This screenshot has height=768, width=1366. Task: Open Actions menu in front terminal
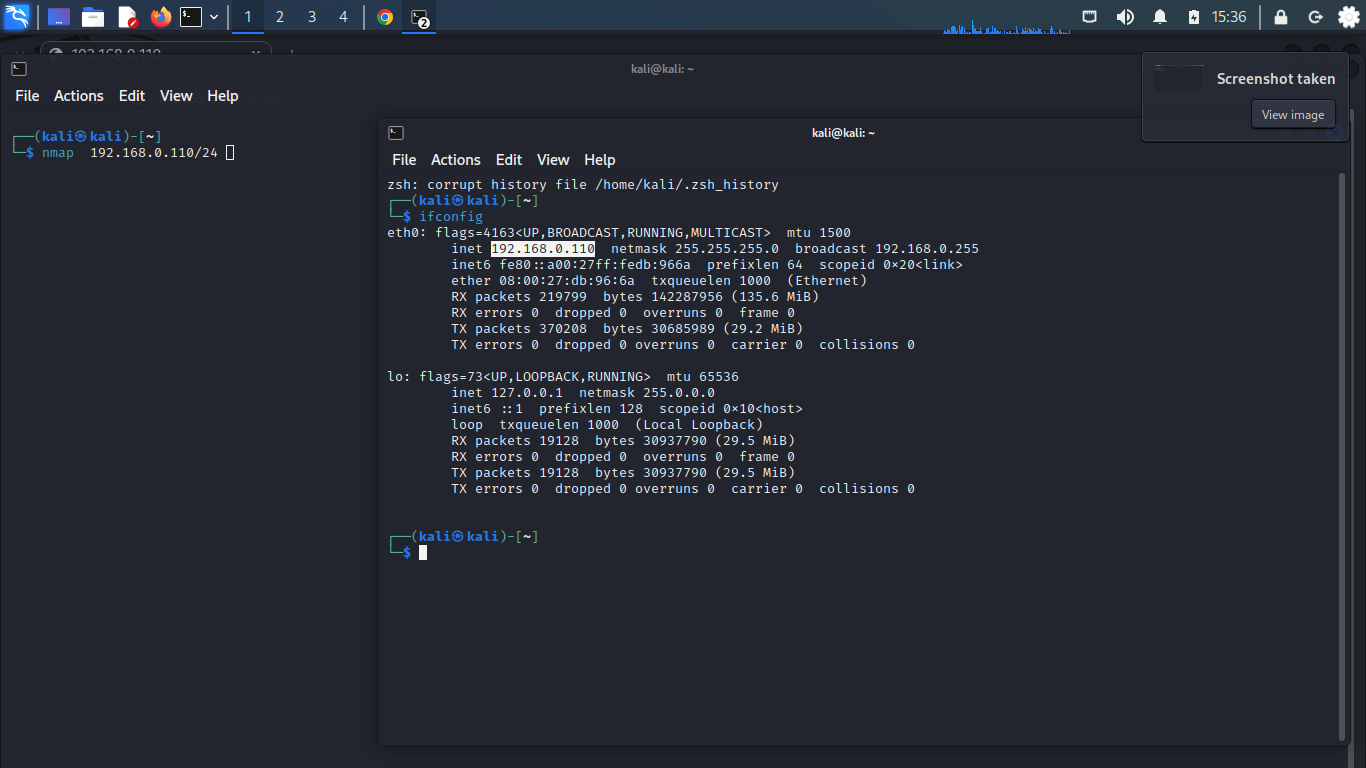point(456,160)
